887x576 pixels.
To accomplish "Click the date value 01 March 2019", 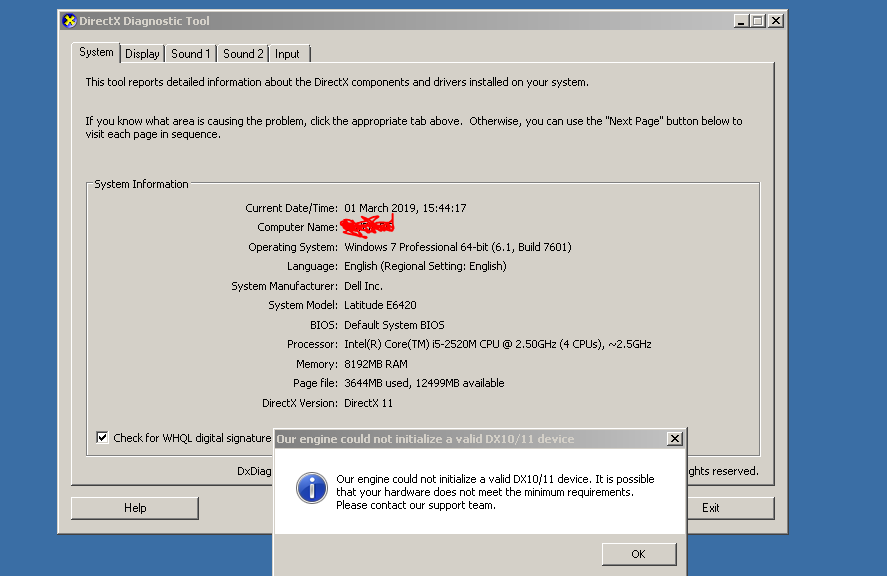I will (405, 208).
